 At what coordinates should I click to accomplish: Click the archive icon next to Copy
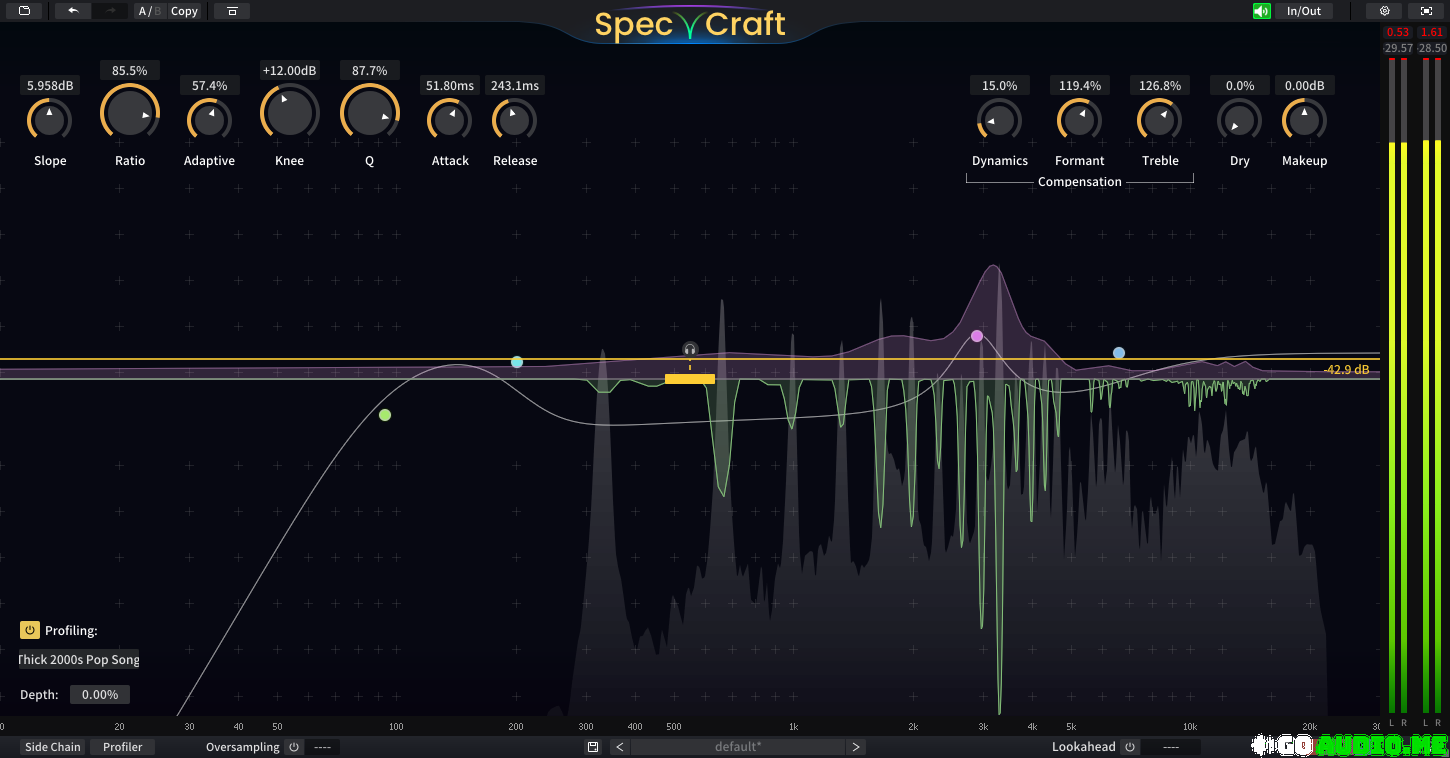tap(232, 11)
